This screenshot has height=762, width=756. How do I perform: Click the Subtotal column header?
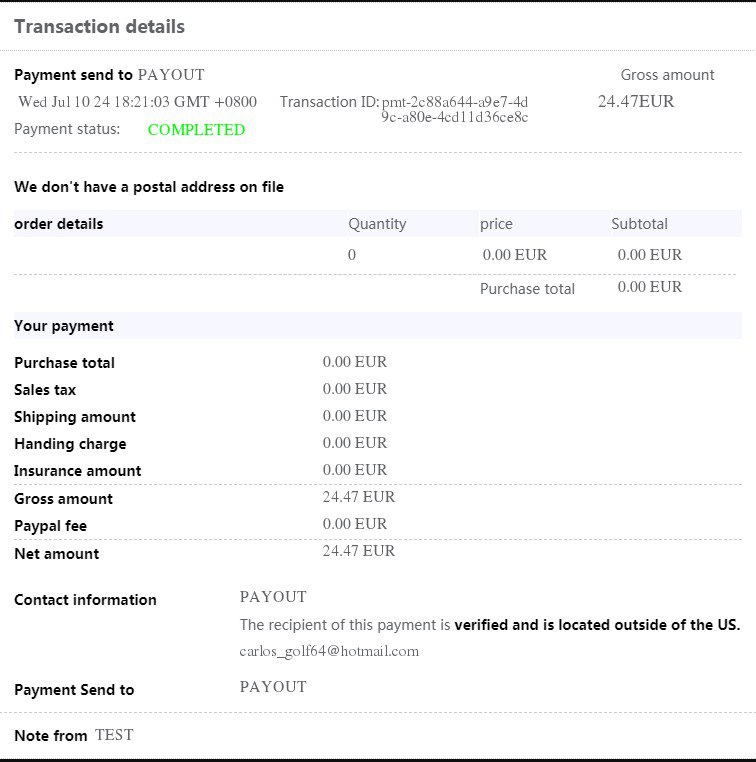tap(639, 224)
